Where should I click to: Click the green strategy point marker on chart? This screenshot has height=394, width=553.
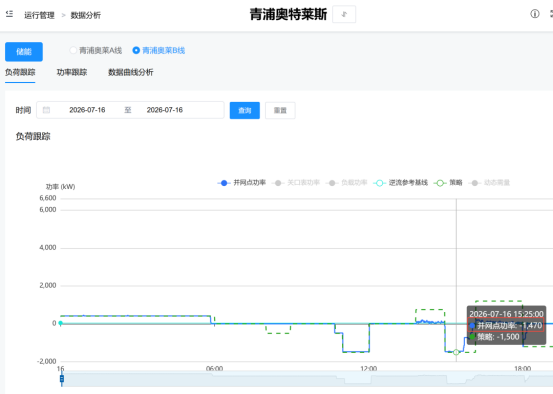(456, 352)
